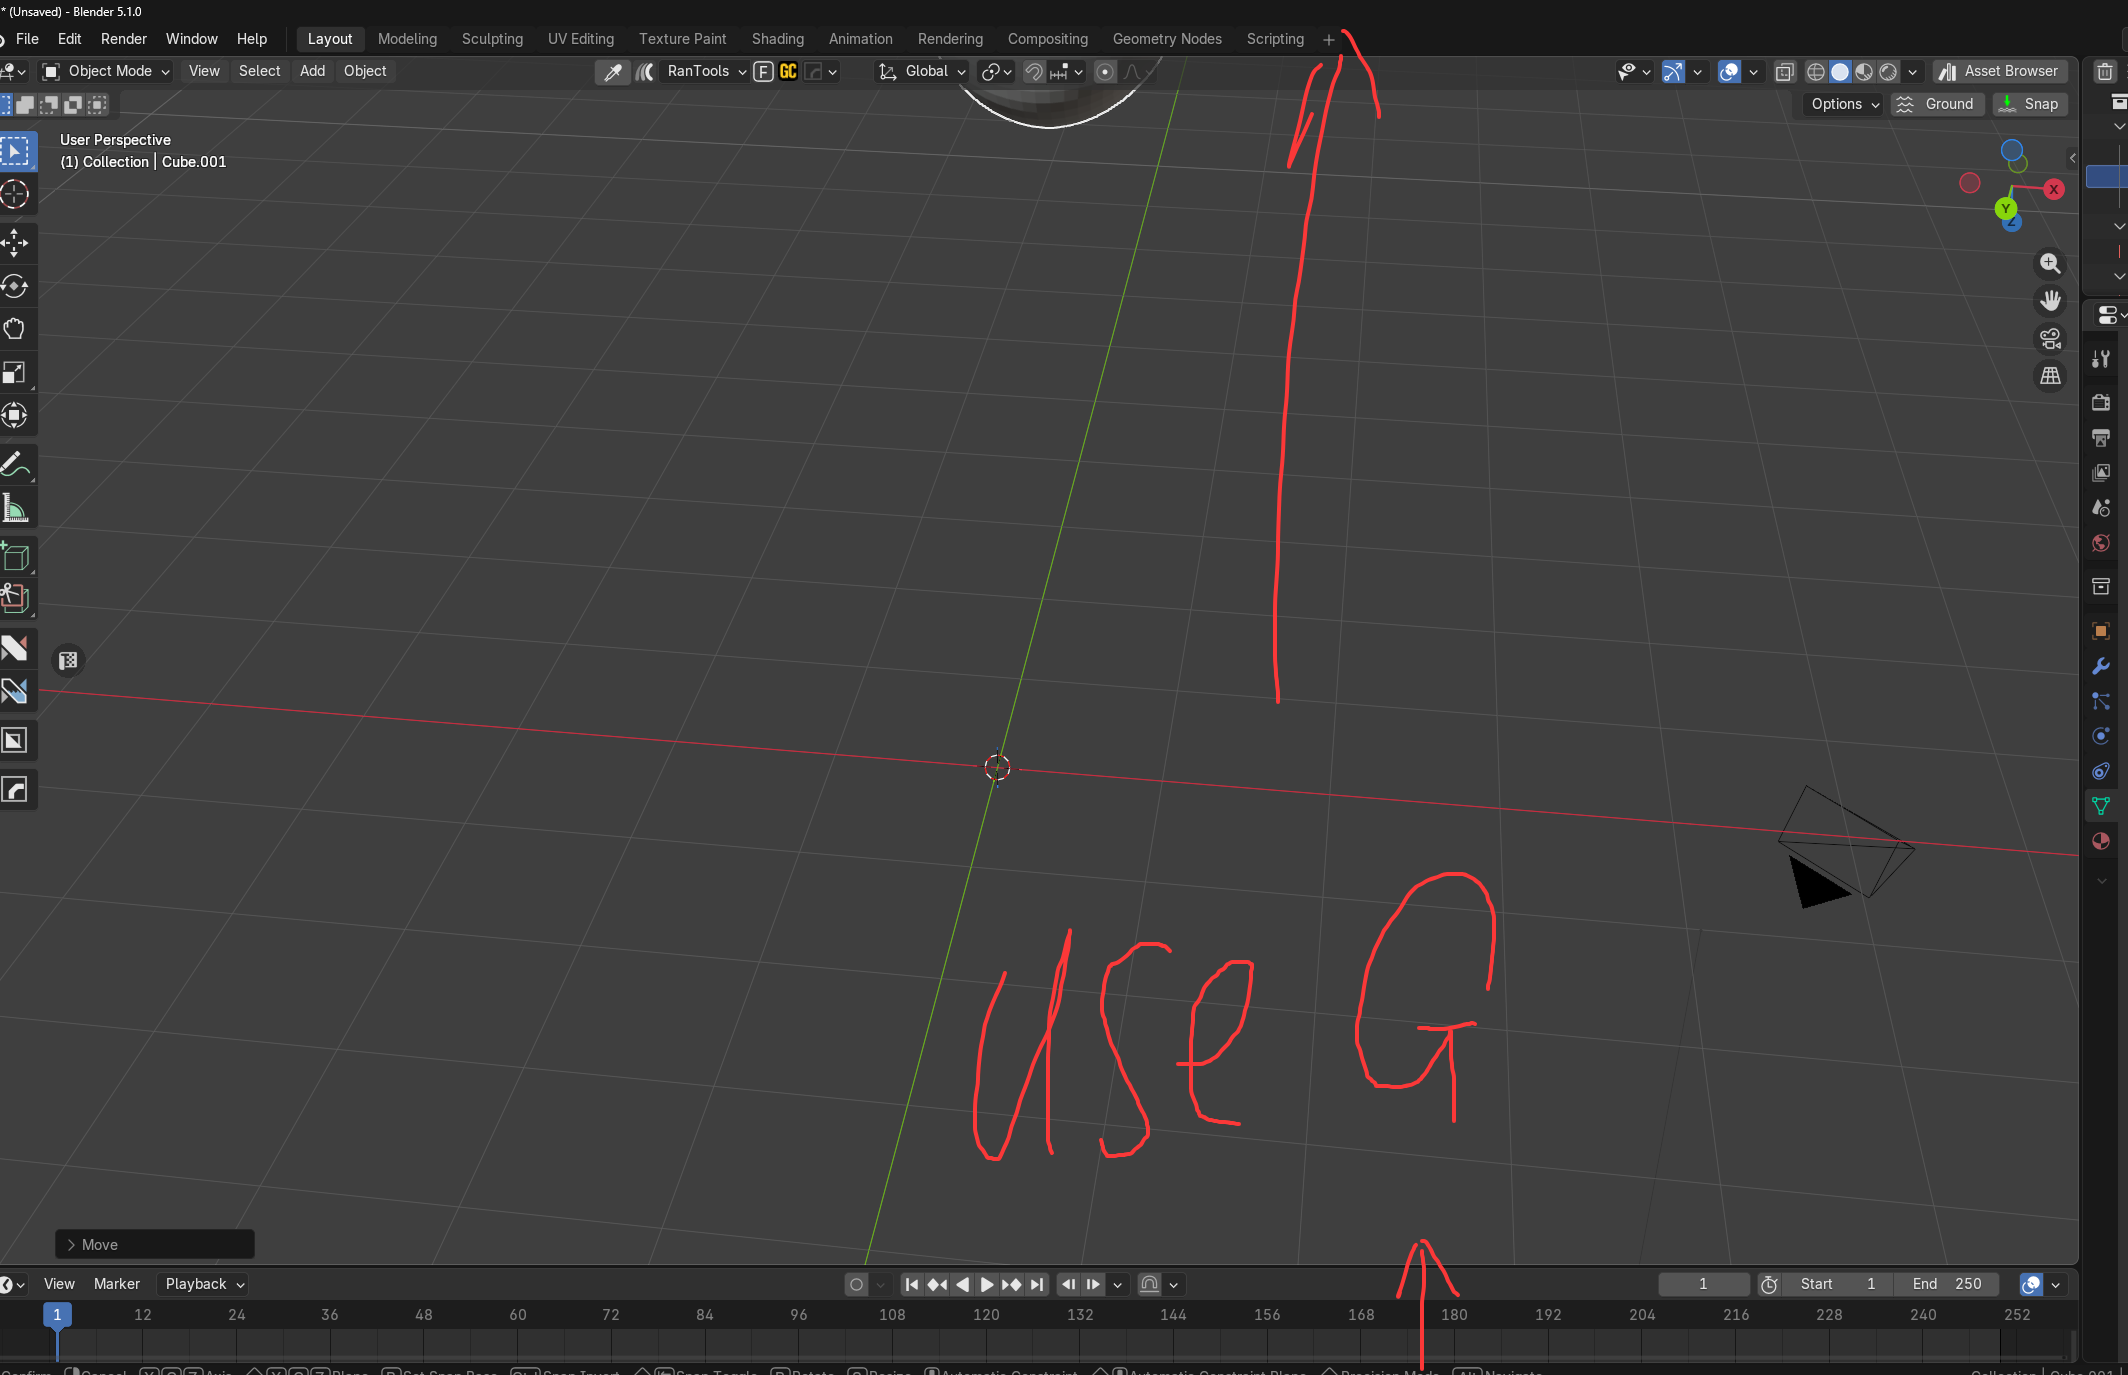Click the playhead marker at frame 1

[57, 1315]
